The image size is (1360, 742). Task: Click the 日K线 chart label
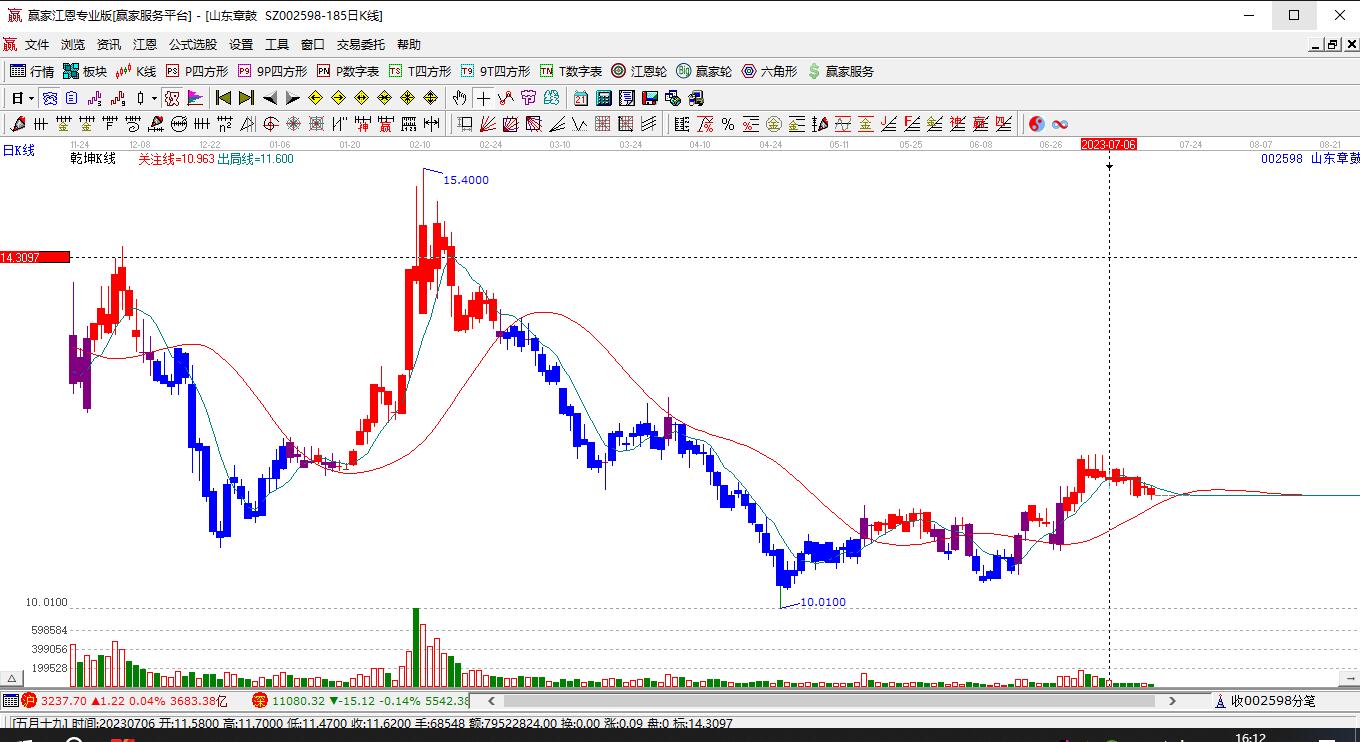pos(18,150)
